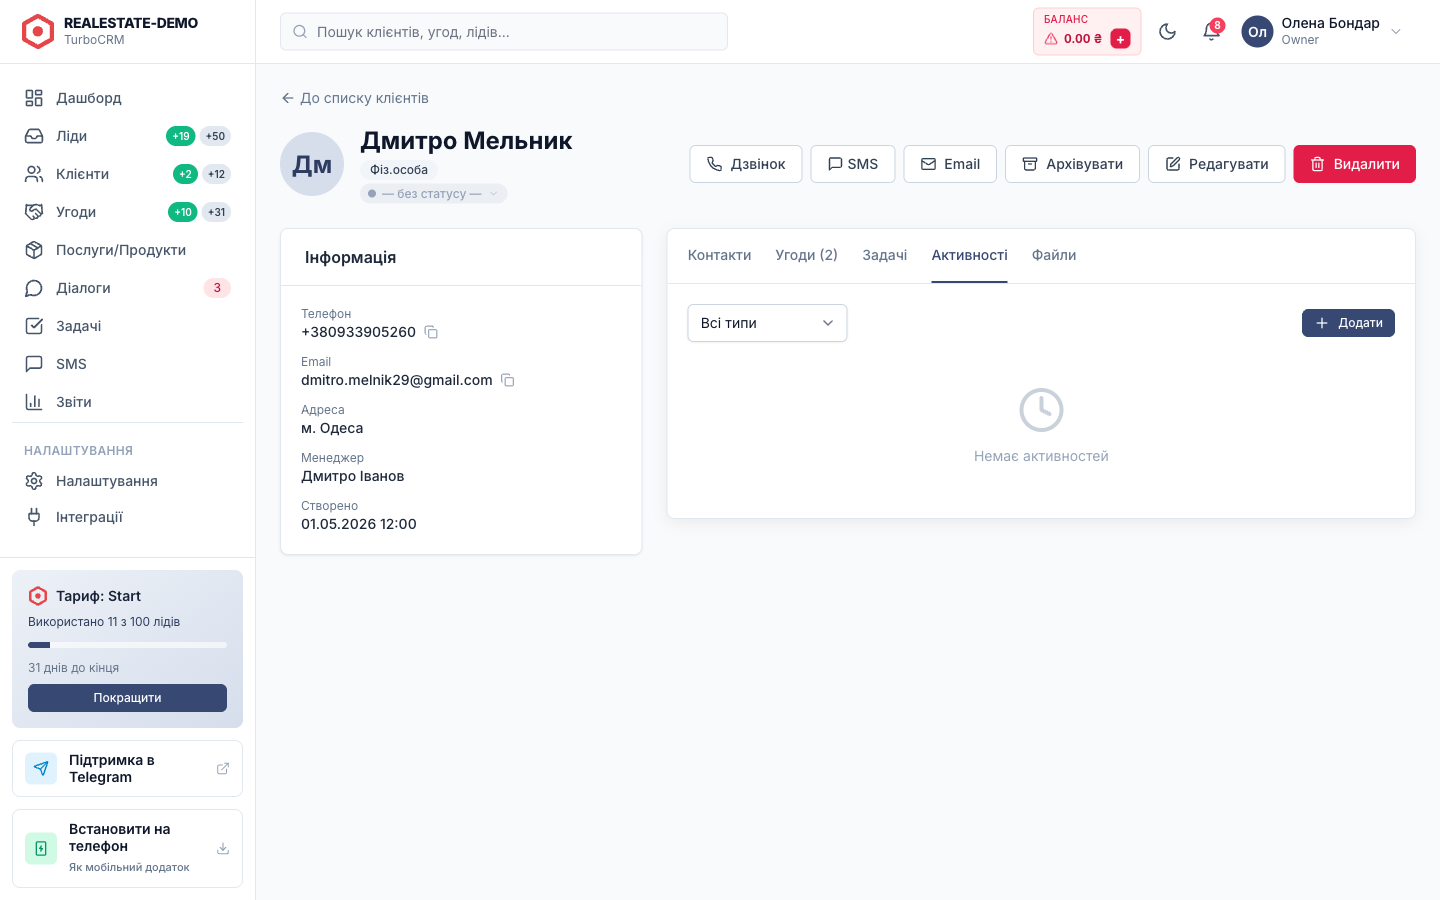Viewport: 1440px width, 900px height.
Task: Click the Додати add activity button
Action: pyautogui.click(x=1348, y=323)
